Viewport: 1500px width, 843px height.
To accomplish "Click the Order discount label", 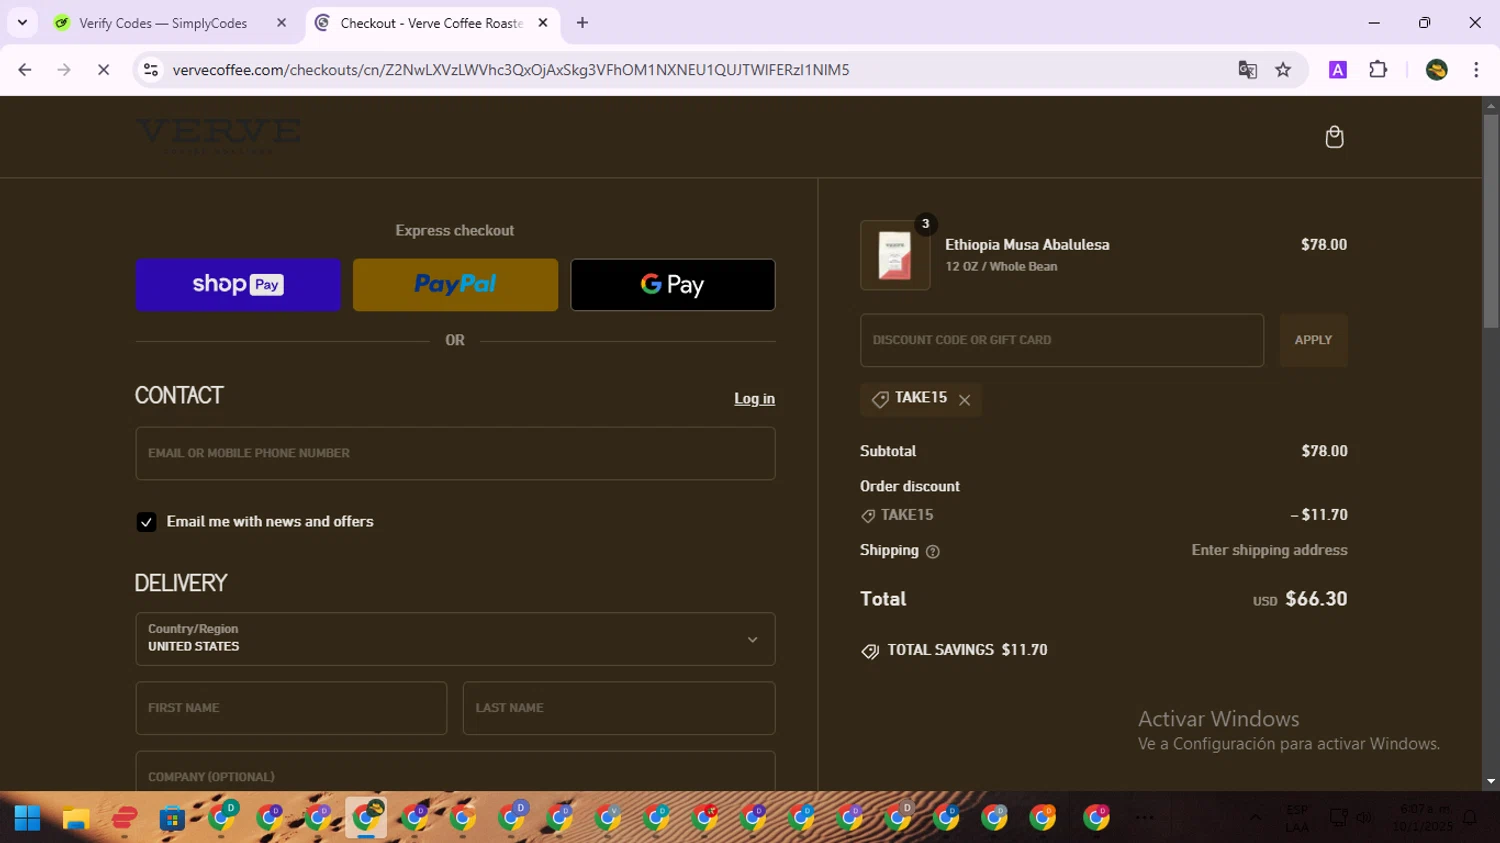I will tap(910, 486).
